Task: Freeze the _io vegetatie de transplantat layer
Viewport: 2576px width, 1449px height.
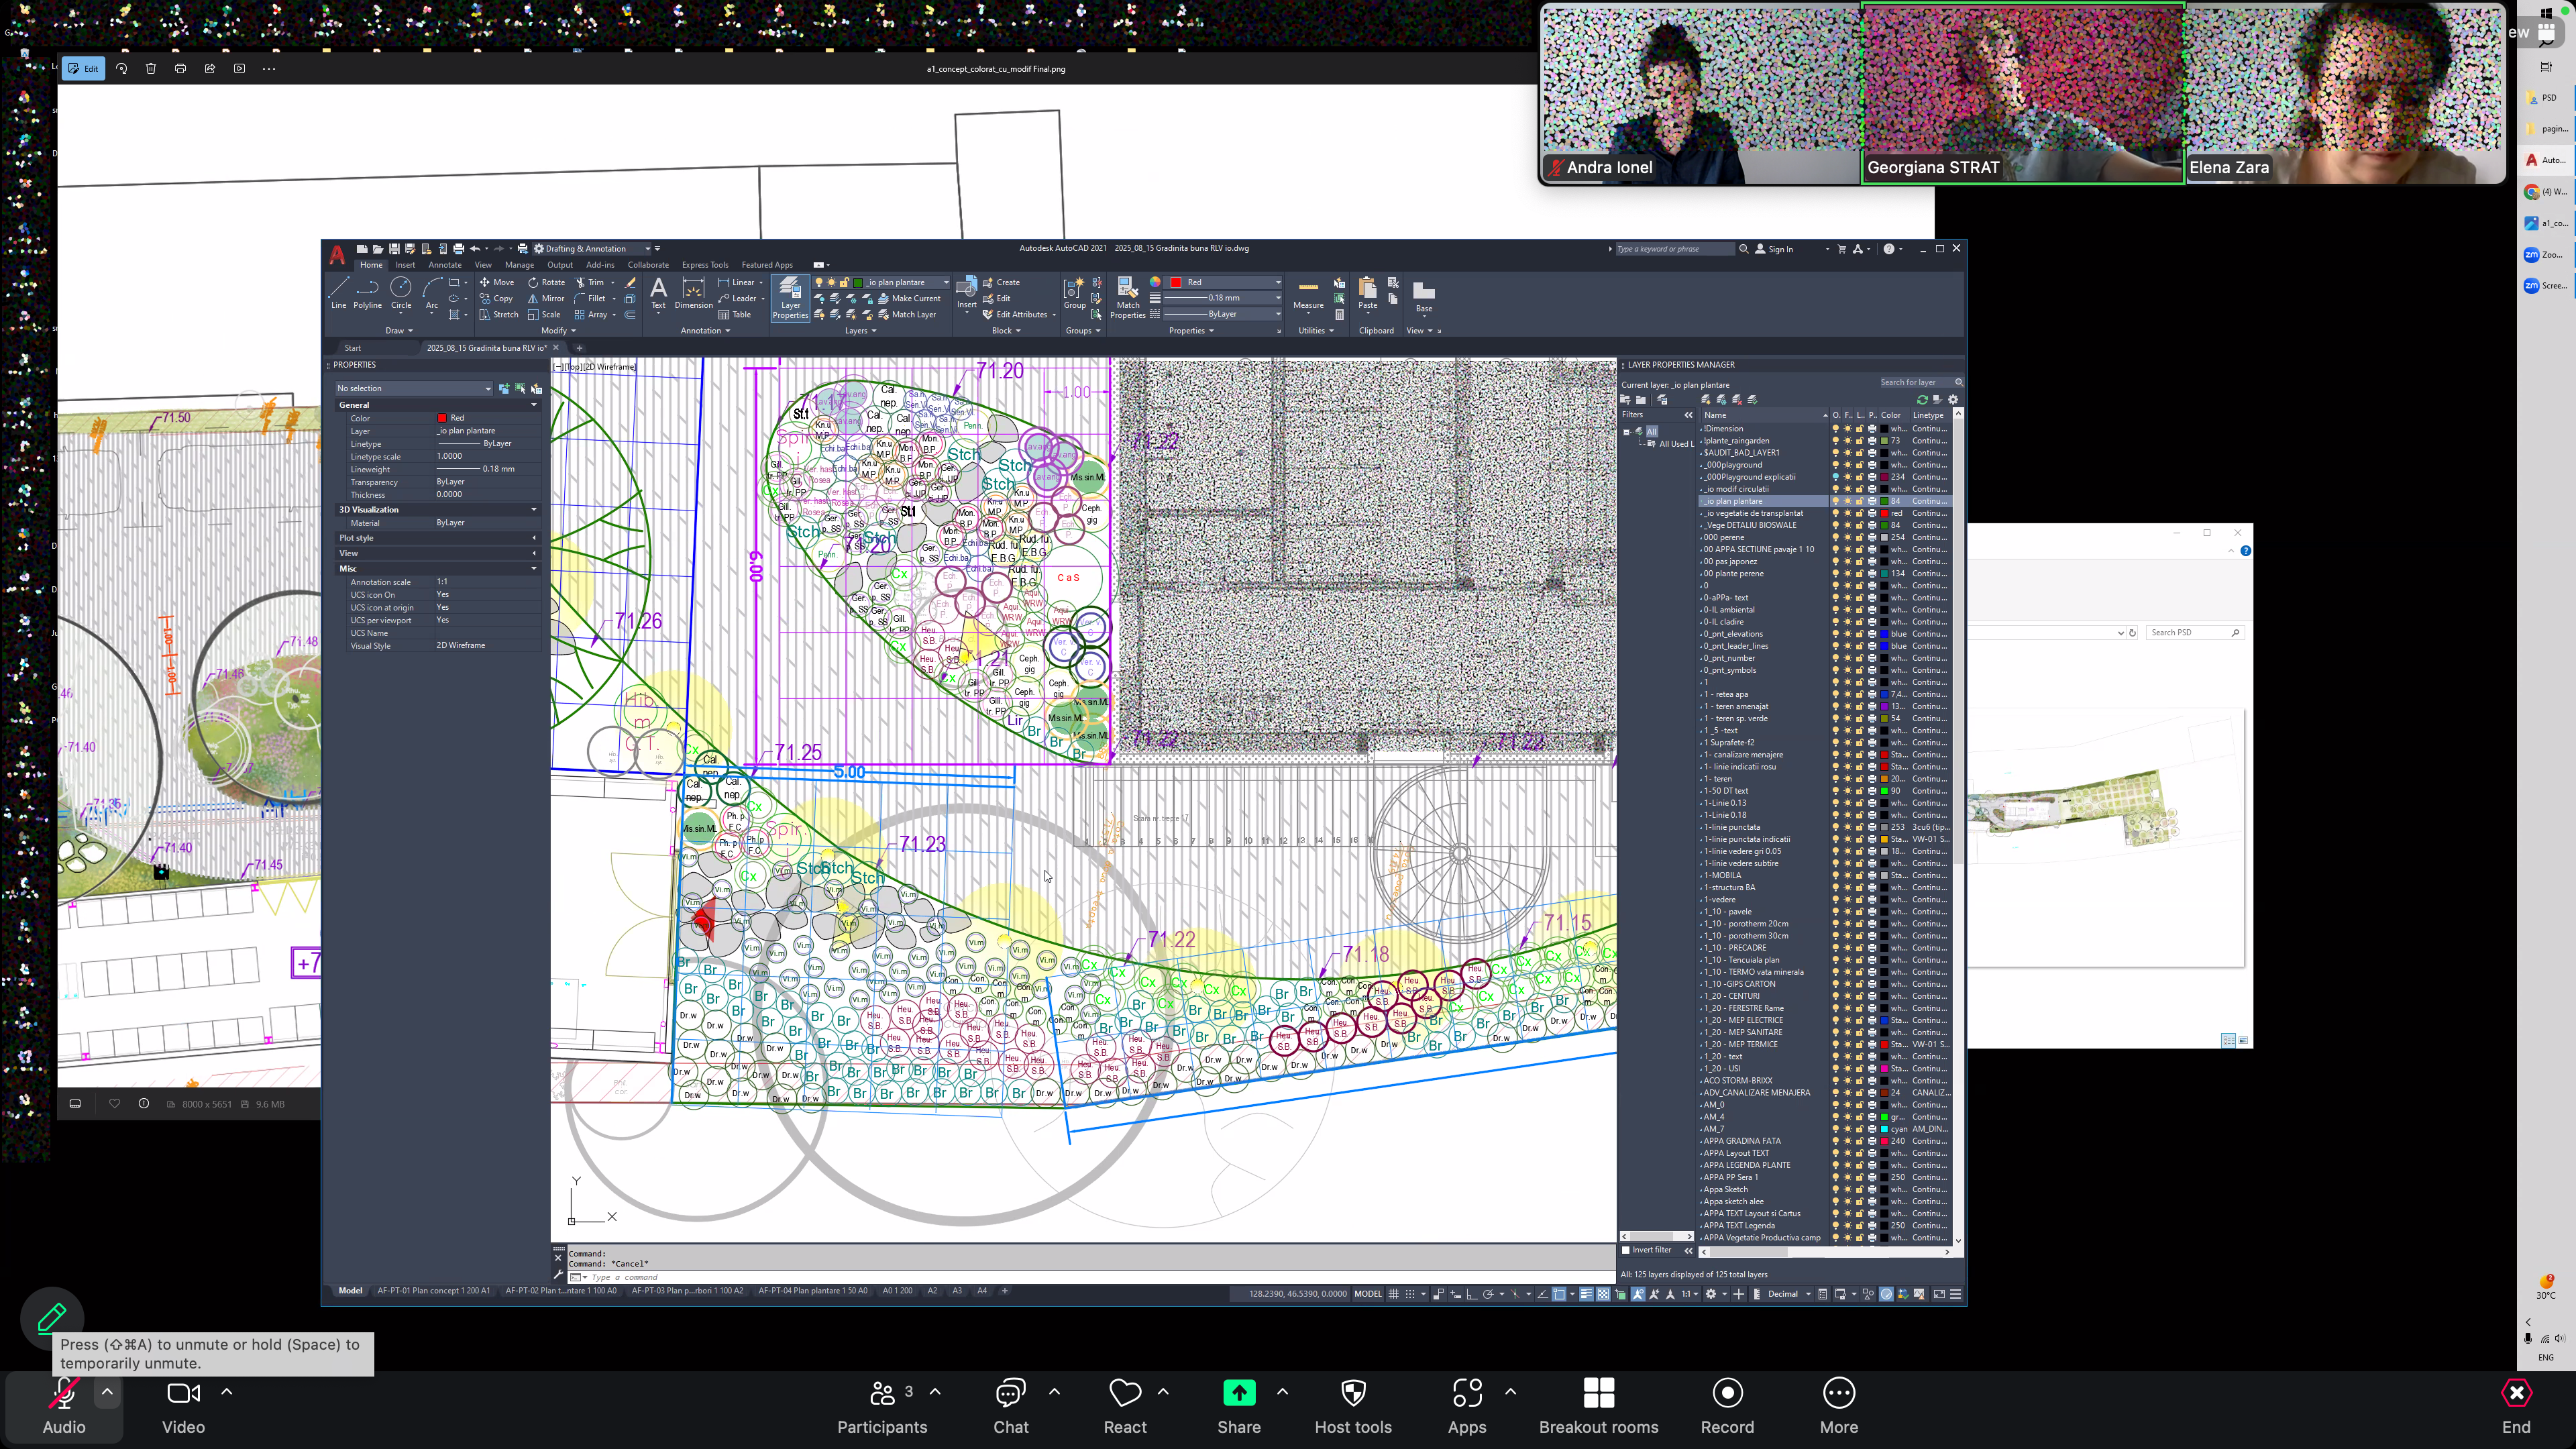Action: tap(1847, 513)
